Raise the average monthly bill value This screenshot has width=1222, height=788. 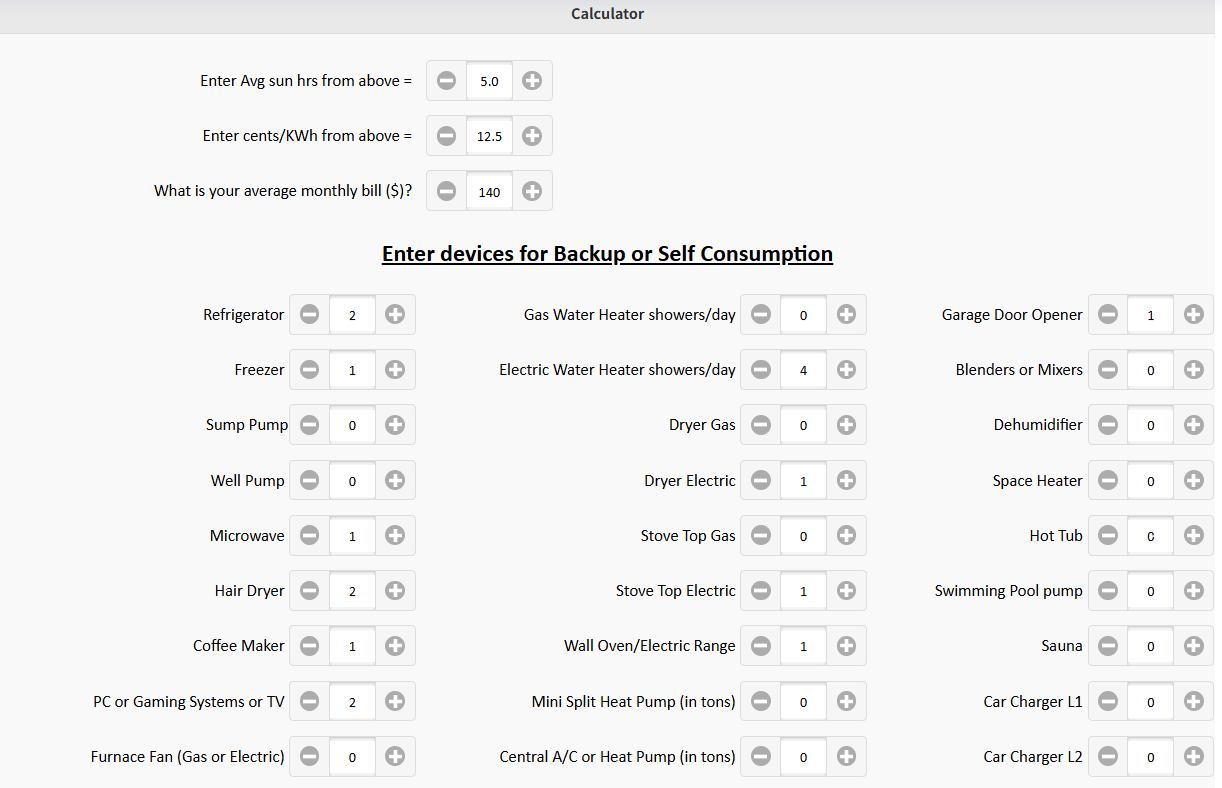coord(532,191)
